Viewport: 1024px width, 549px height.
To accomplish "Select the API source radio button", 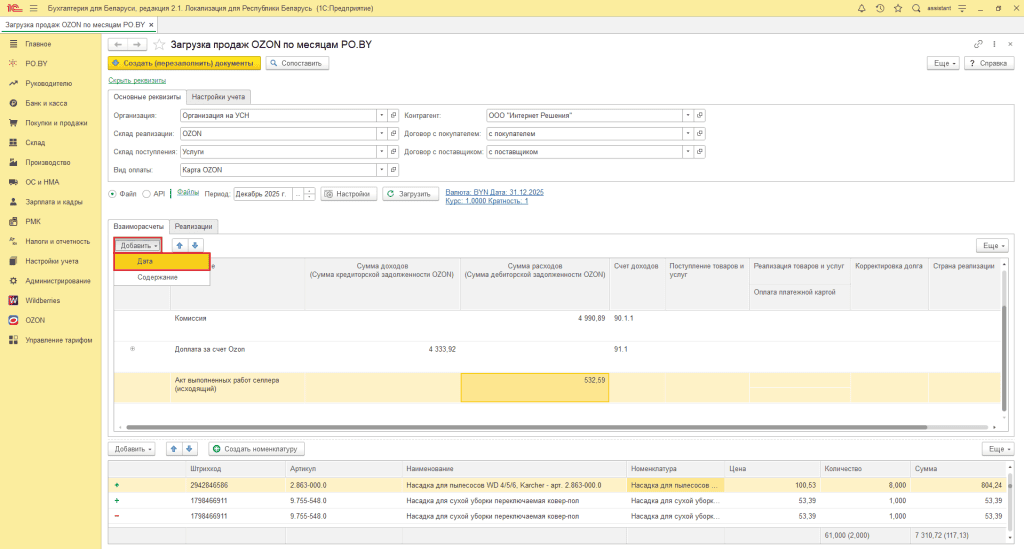I will 146,194.
